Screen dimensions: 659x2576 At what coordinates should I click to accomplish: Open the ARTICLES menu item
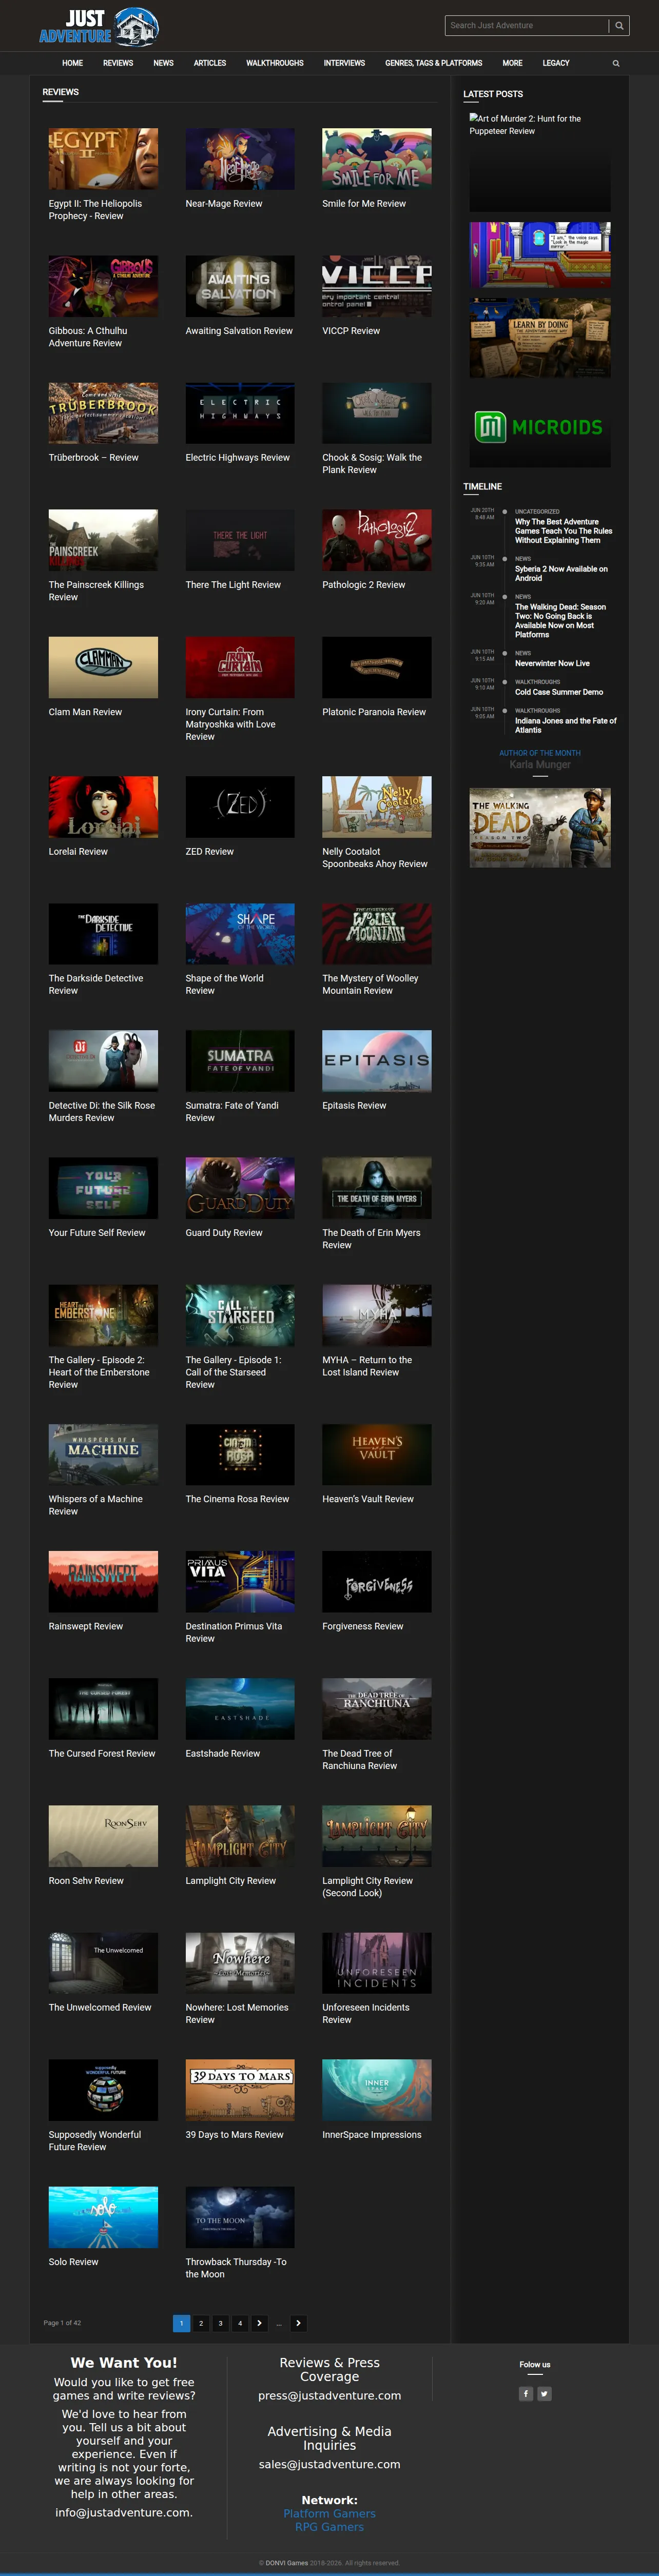(210, 63)
